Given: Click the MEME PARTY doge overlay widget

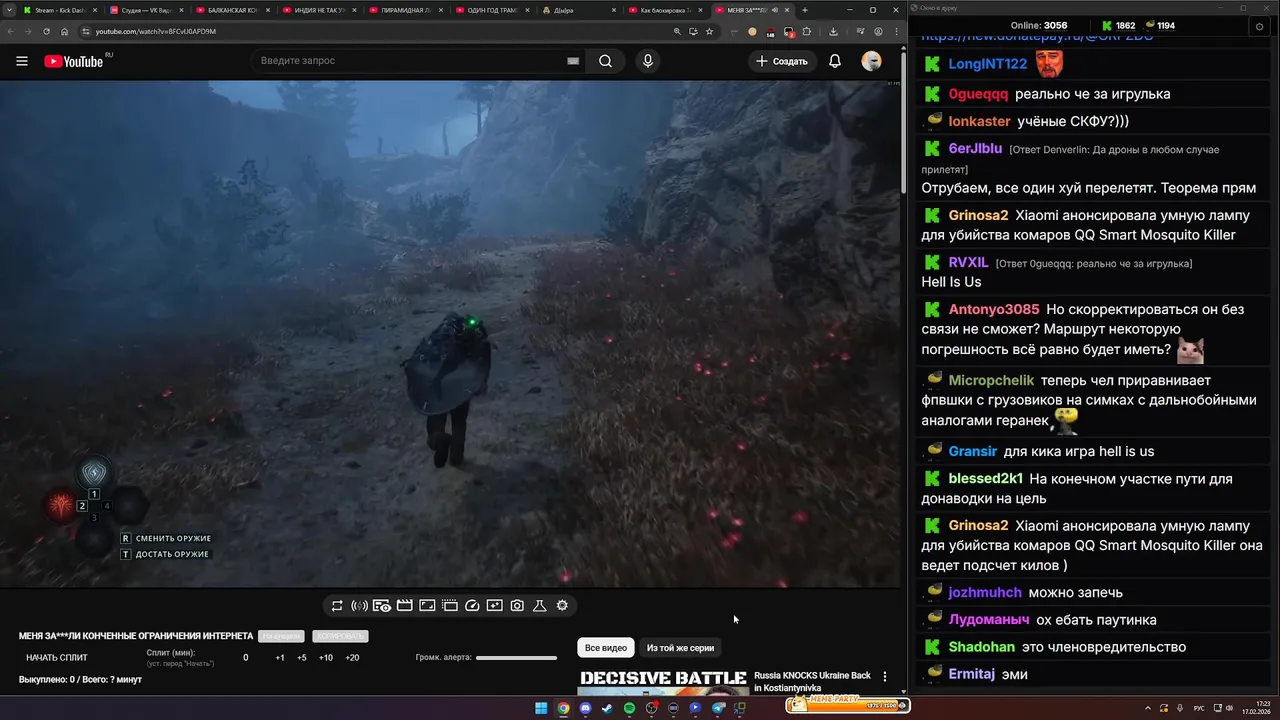Looking at the screenshot, I should 848,704.
